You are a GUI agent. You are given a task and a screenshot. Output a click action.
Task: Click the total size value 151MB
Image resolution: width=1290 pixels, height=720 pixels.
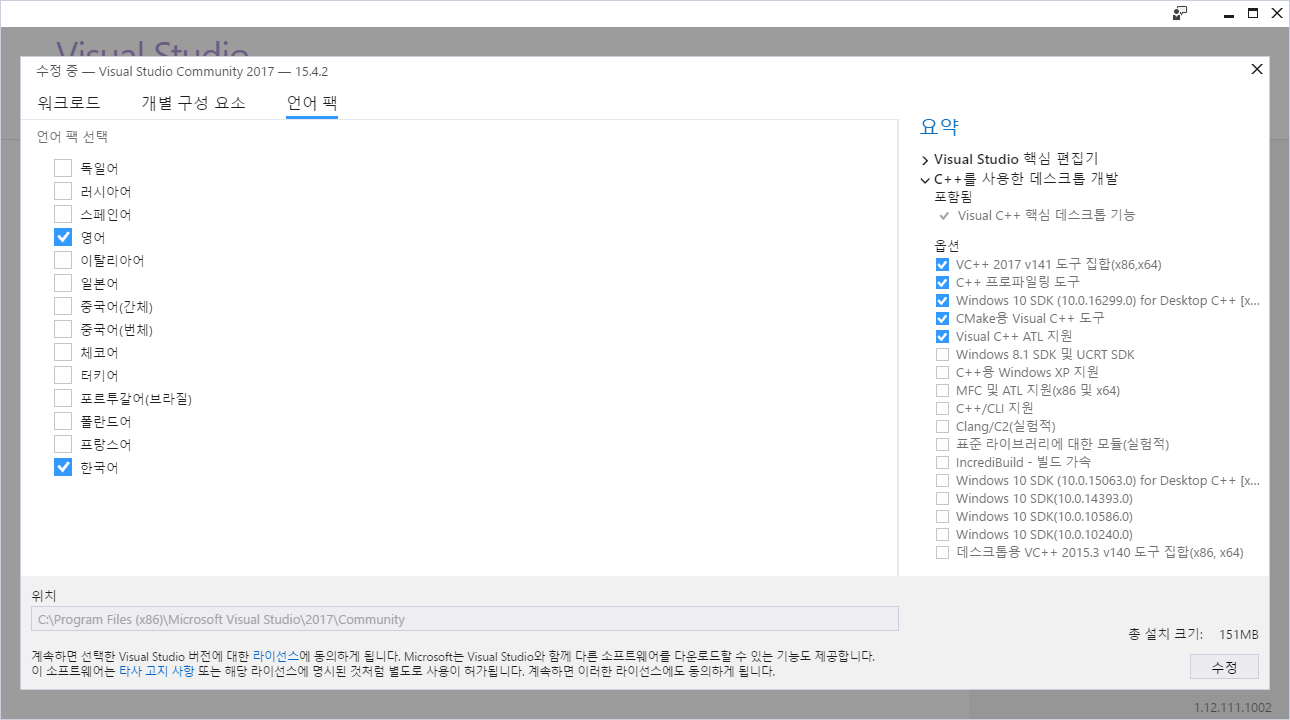pyautogui.click(x=1238, y=635)
